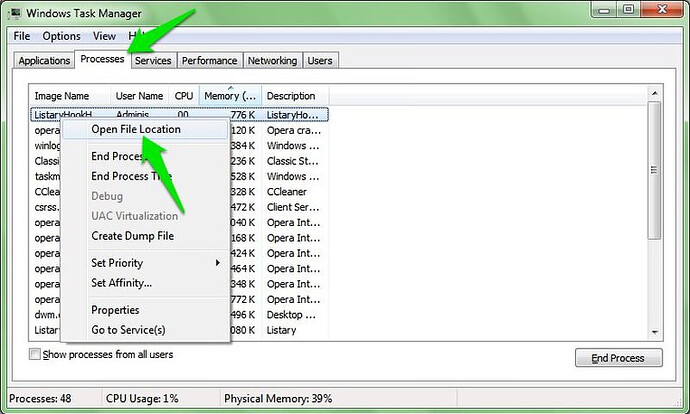Select the CCleaner description row
Viewport: 690px width, 414px height.
coord(286,192)
